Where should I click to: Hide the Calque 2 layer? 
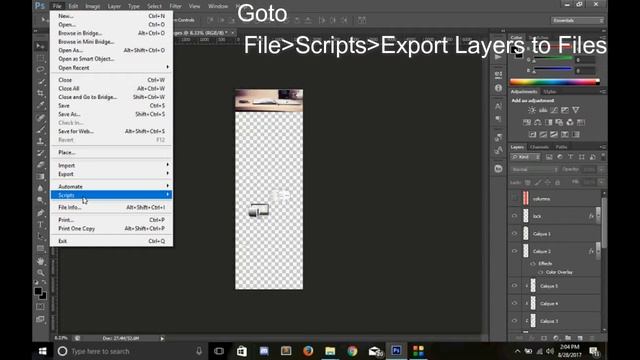click(x=515, y=251)
